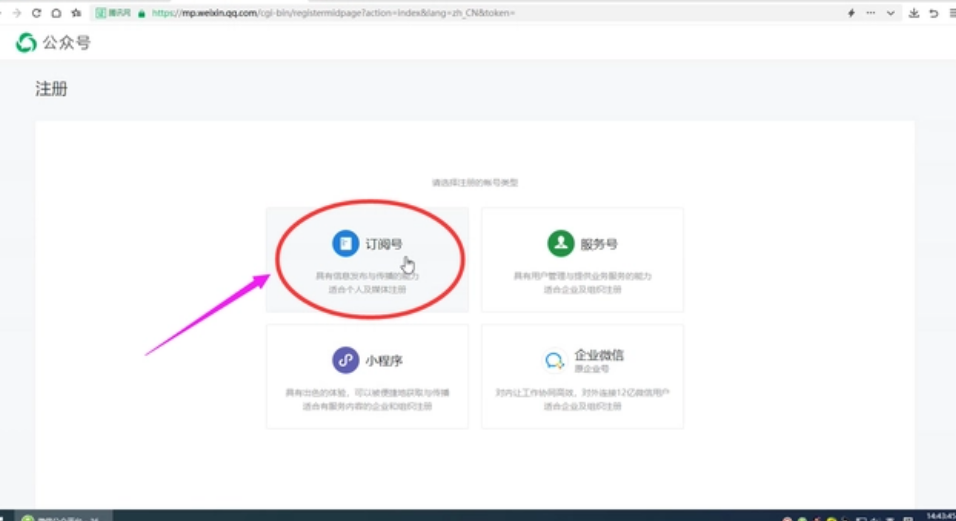Click the 适合有服务内容的企业和组织注册 text
Image resolution: width=956 pixels, height=521 pixels.
coord(367,406)
